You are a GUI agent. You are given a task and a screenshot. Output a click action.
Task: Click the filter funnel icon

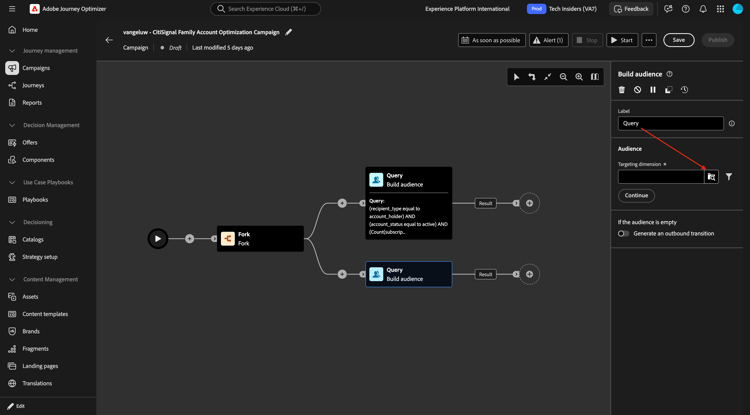coord(728,177)
